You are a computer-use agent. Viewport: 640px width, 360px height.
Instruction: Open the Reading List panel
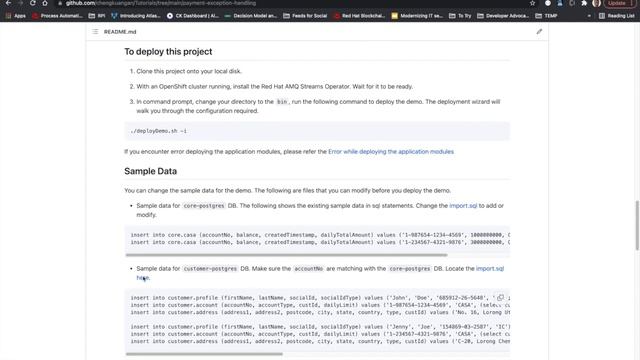point(617,16)
